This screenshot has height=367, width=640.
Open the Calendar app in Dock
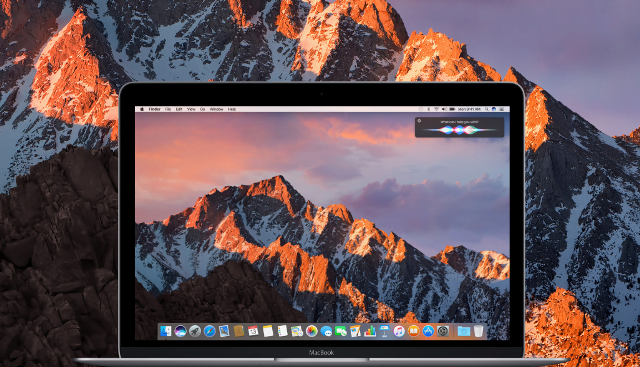click(253, 331)
